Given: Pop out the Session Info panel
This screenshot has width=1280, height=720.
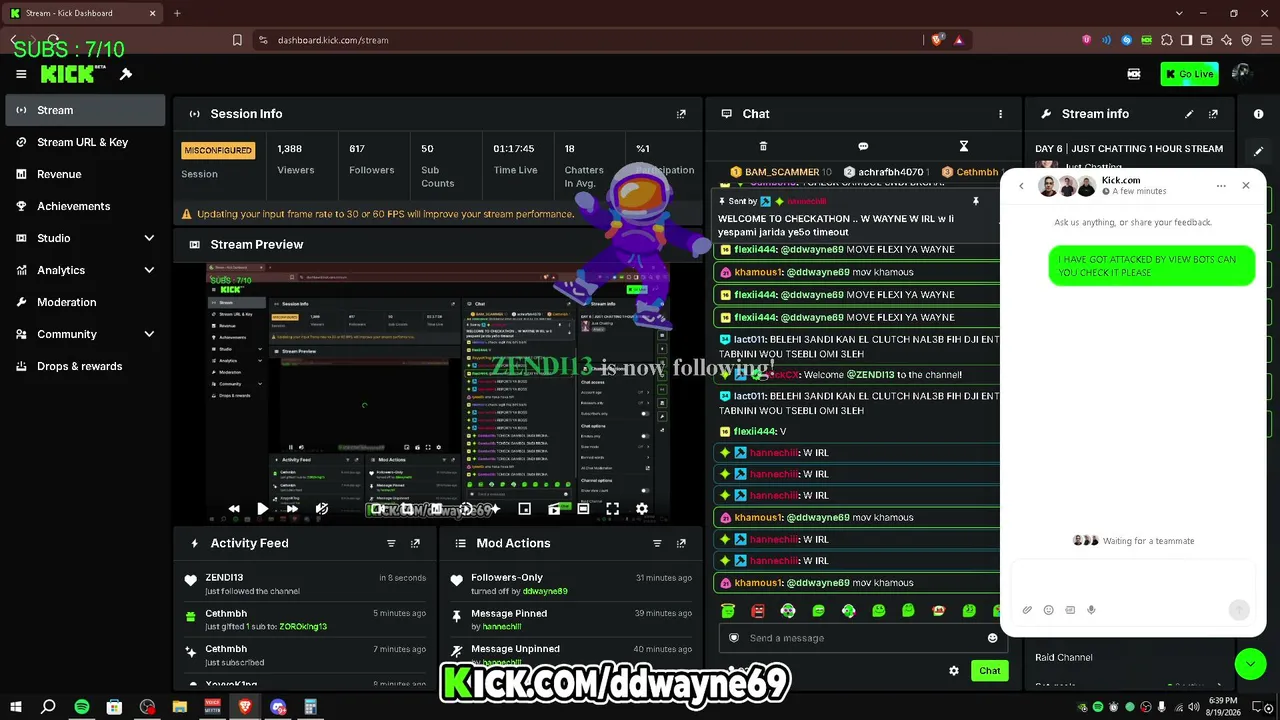Looking at the screenshot, I should (681, 114).
